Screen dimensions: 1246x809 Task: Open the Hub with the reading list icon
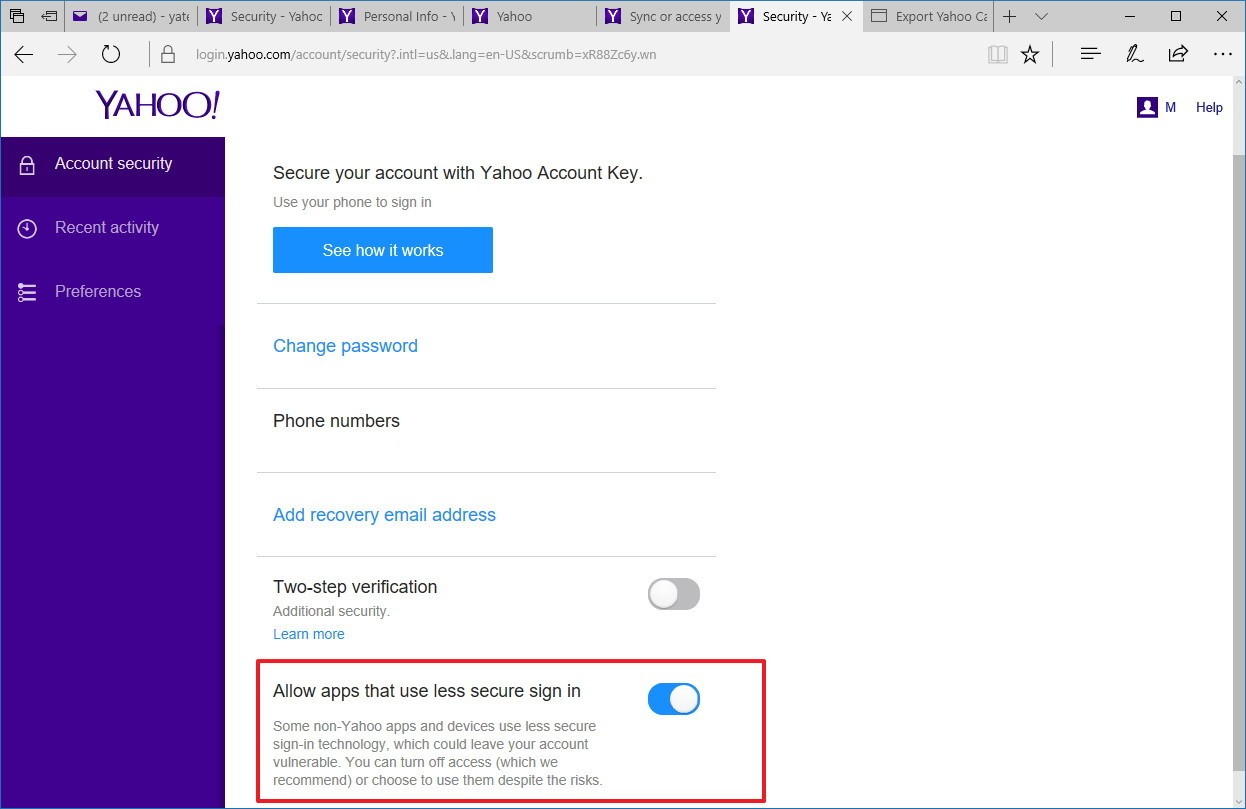click(1089, 54)
